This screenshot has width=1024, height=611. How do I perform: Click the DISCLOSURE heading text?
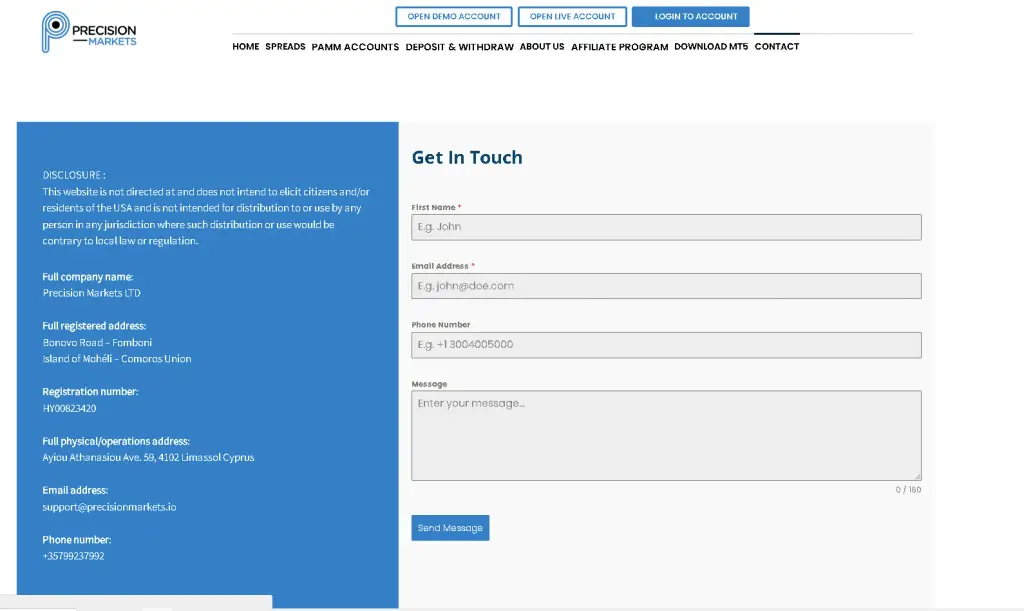(74, 175)
